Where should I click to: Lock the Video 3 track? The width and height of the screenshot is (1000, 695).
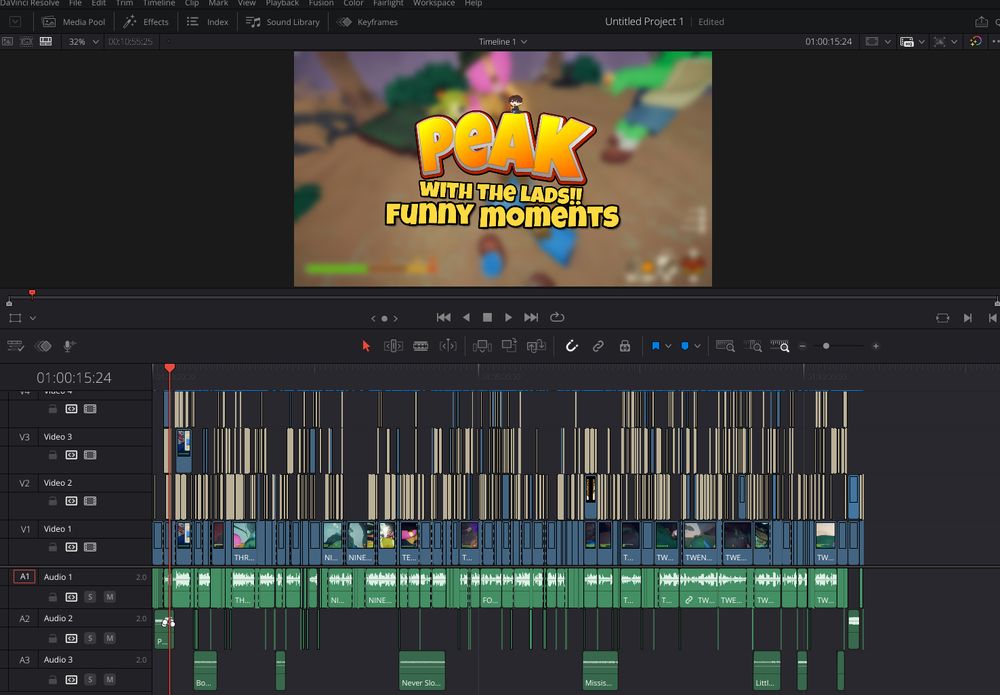click(x=53, y=455)
